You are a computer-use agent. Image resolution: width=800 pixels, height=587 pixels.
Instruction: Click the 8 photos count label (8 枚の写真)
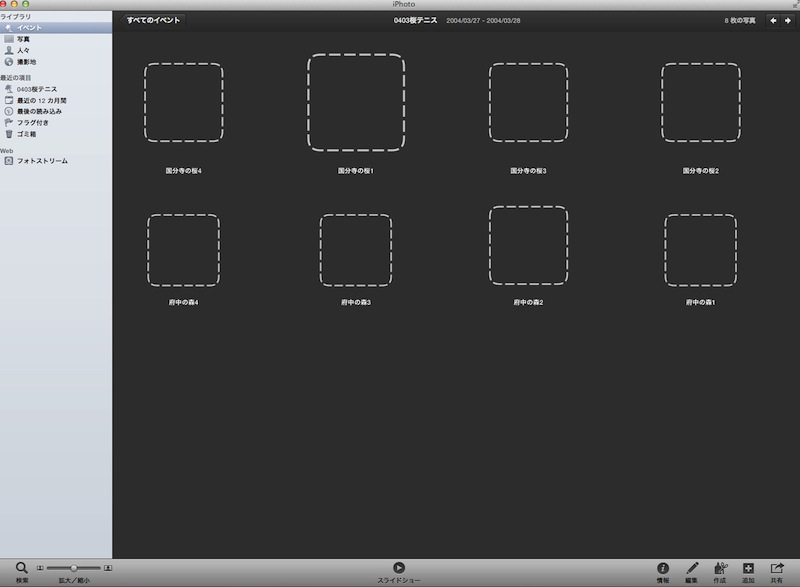click(740, 20)
